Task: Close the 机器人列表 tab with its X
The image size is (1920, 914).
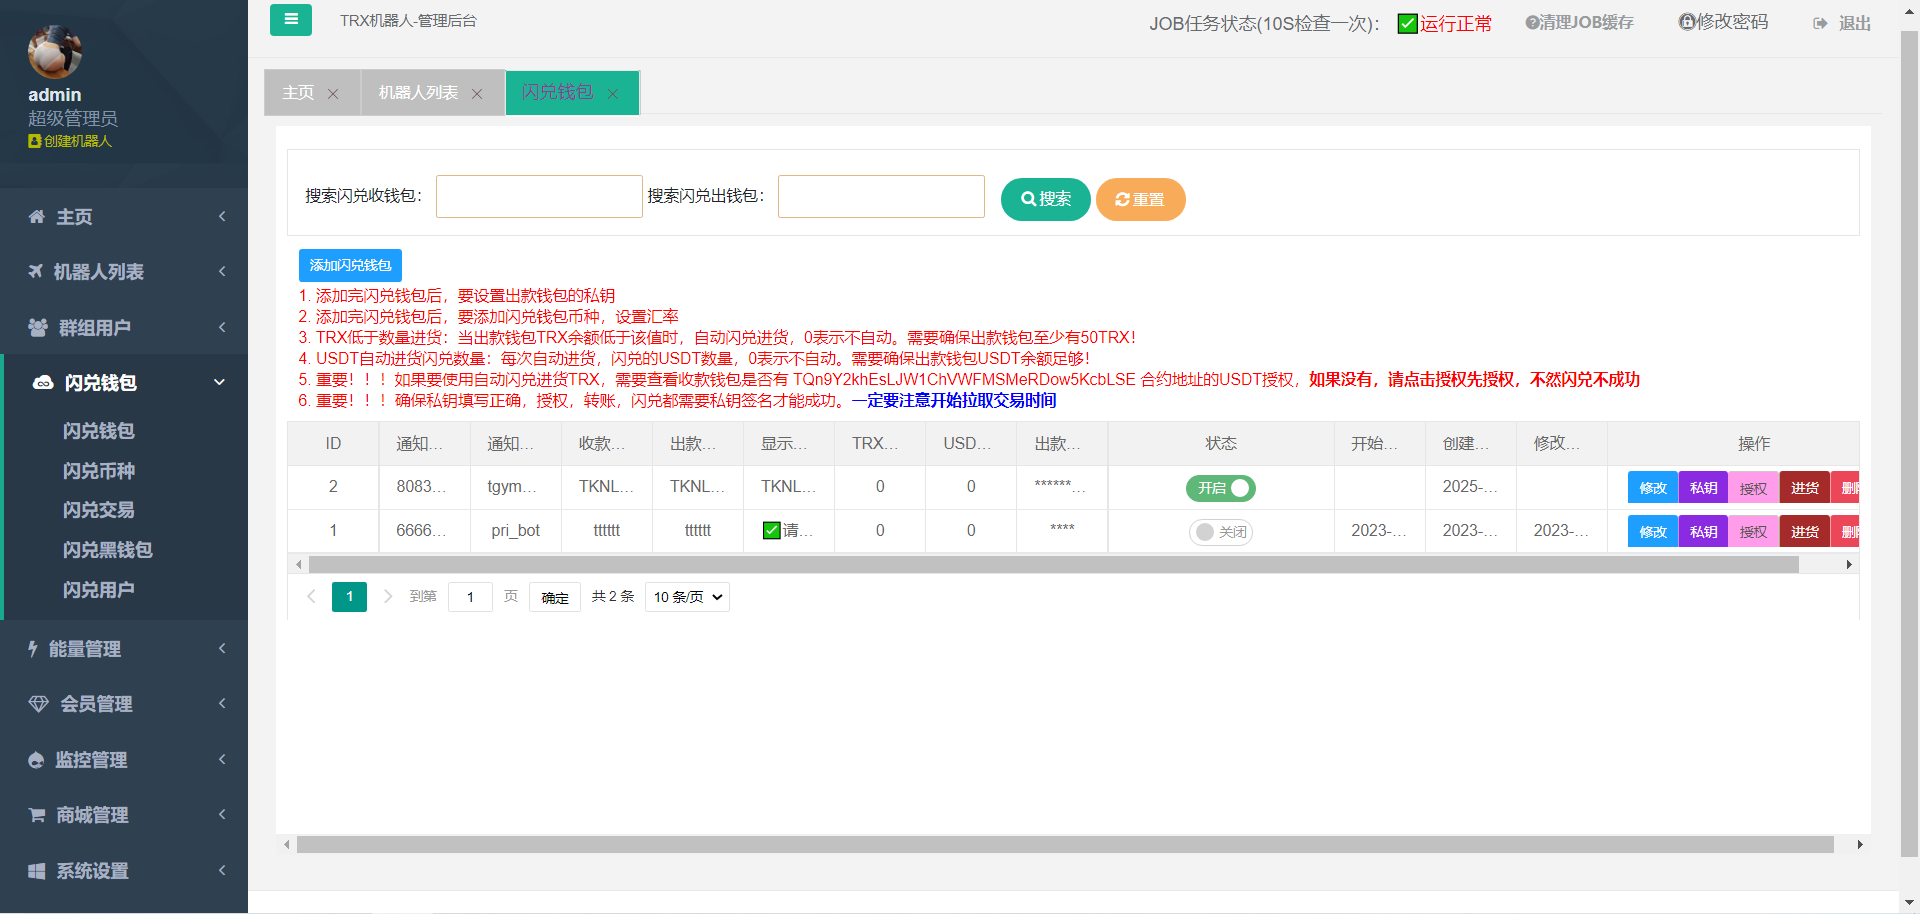Action: (477, 94)
